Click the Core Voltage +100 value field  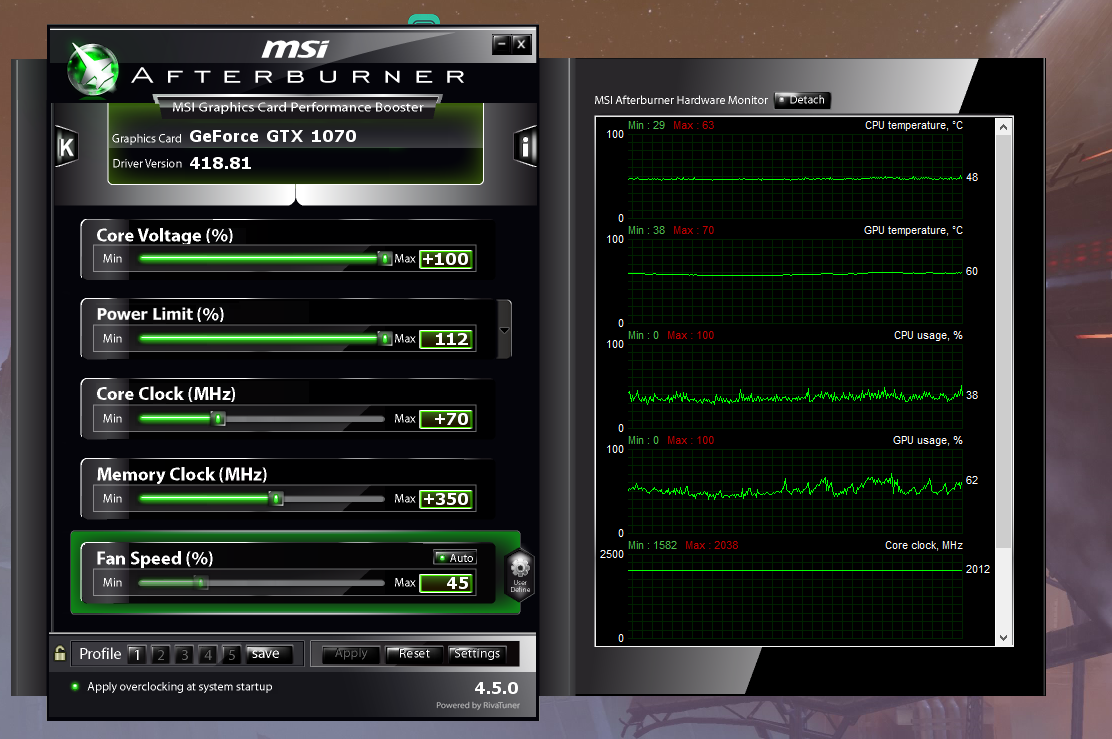tap(447, 260)
